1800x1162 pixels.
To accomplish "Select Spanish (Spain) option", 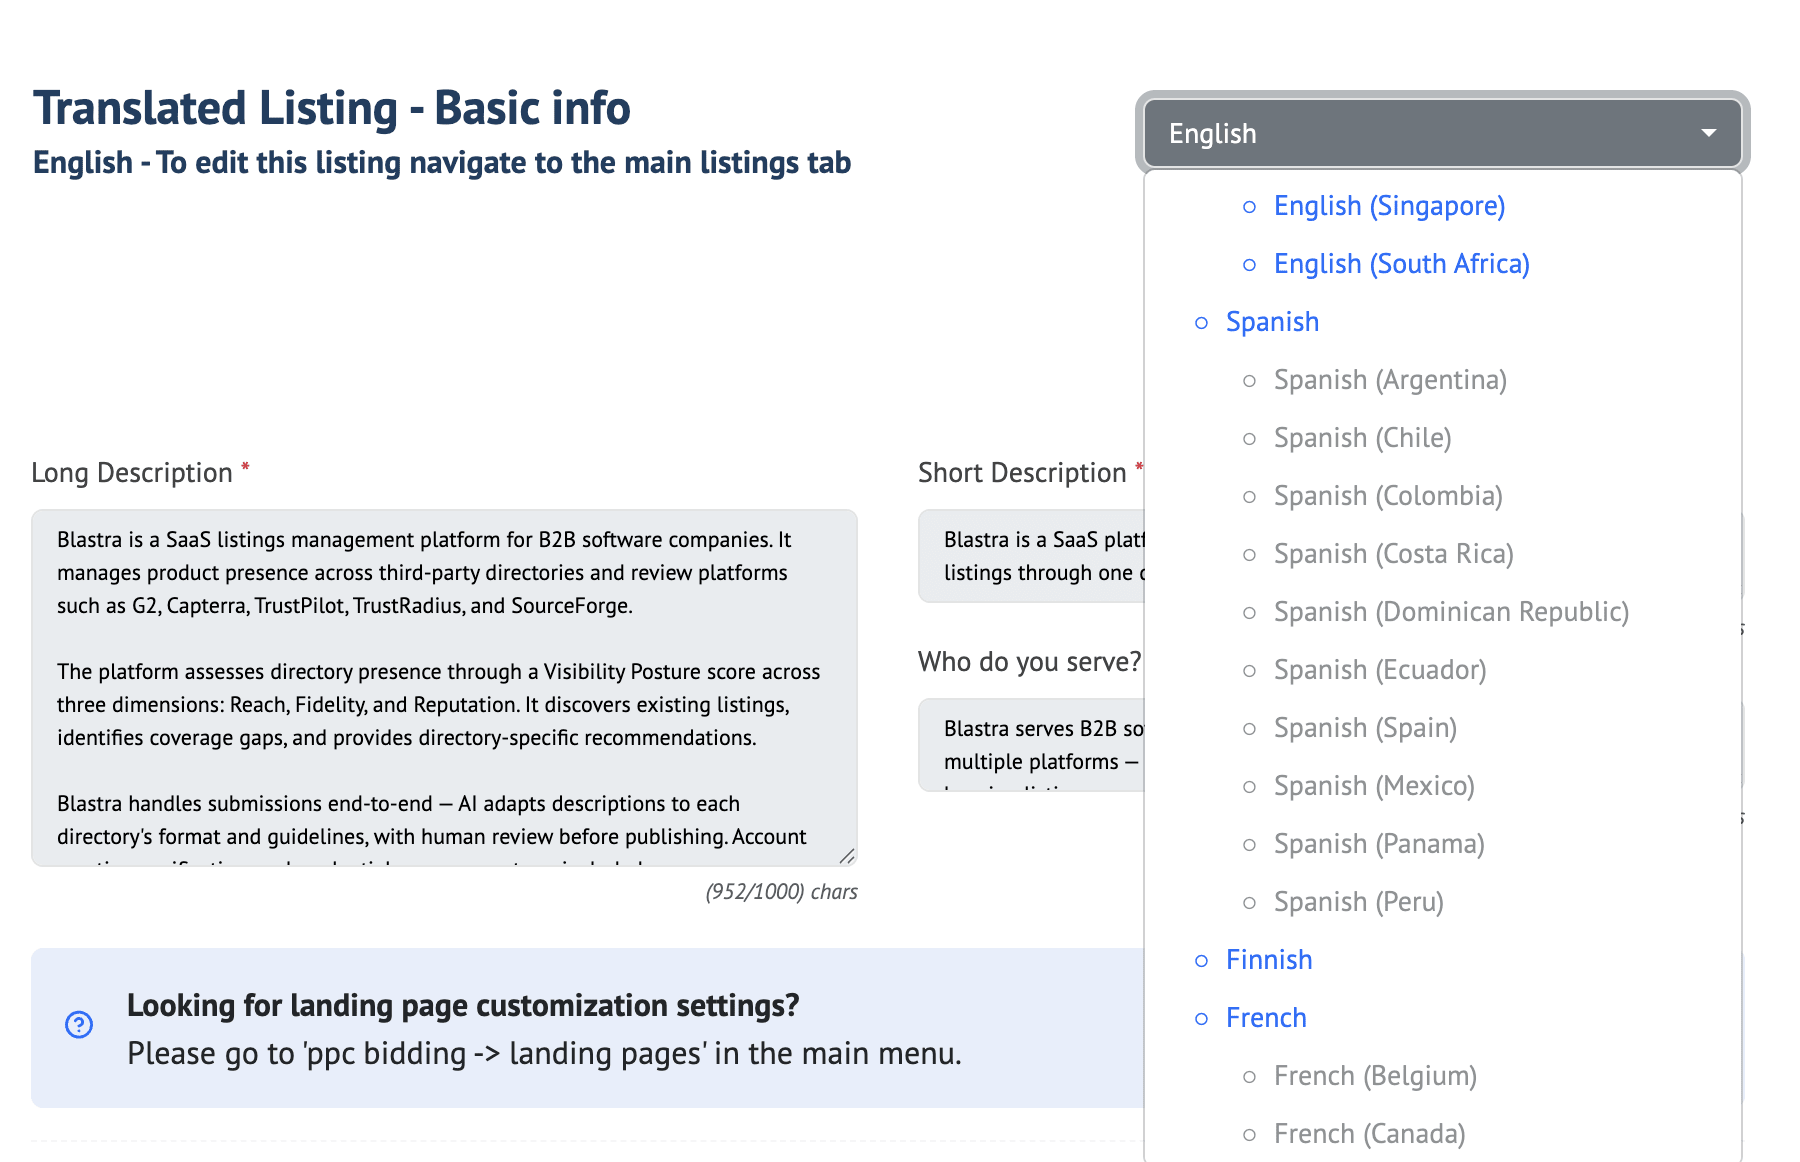I will (1364, 728).
